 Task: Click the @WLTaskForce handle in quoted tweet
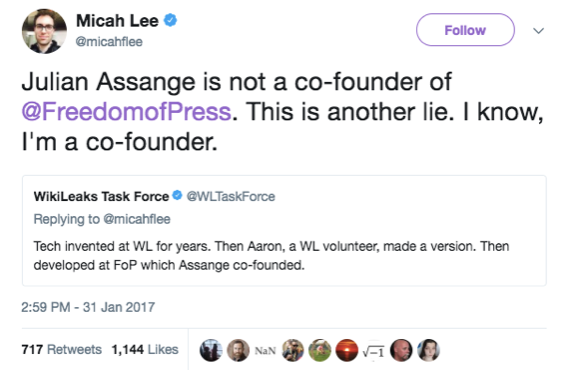click(231, 196)
